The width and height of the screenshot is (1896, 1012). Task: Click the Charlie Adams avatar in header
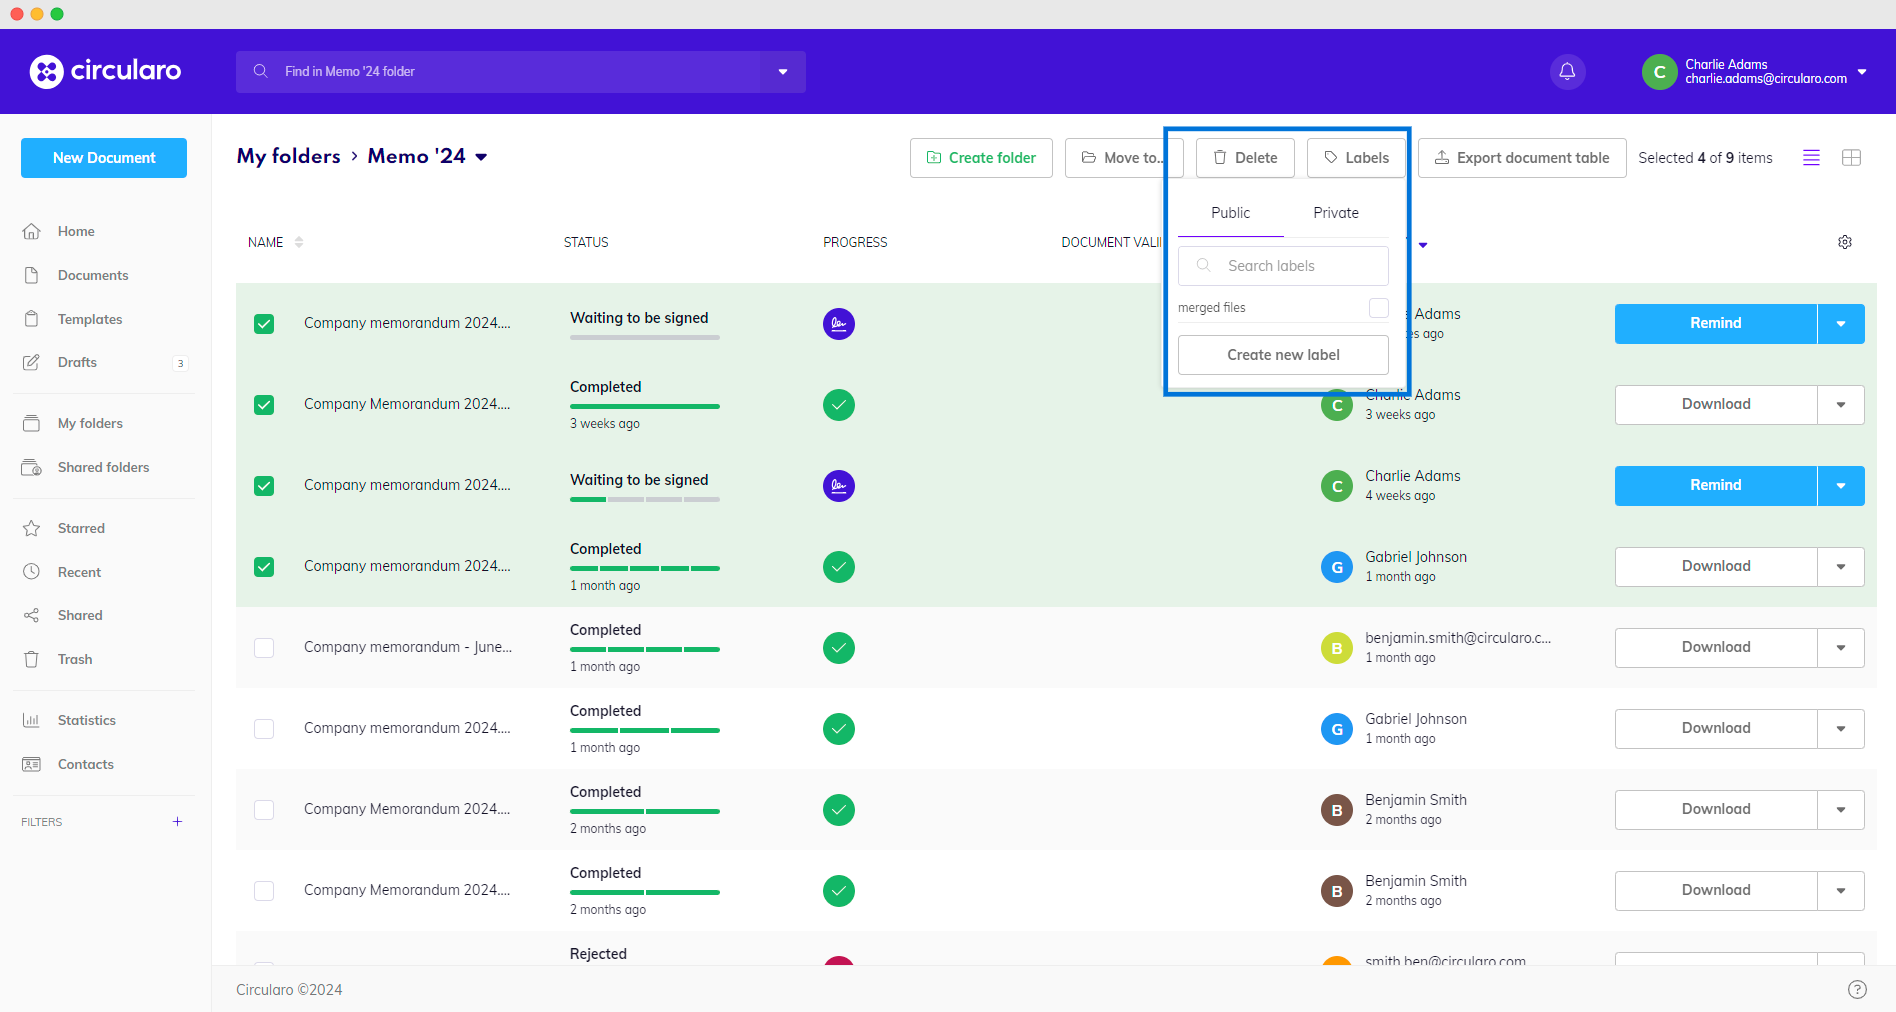1659,72
